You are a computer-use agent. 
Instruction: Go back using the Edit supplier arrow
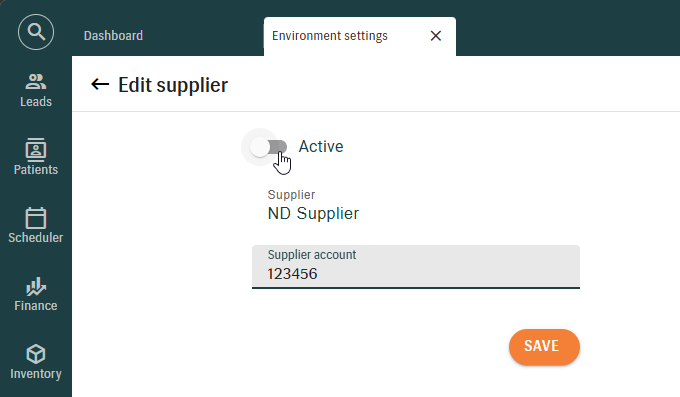point(100,84)
